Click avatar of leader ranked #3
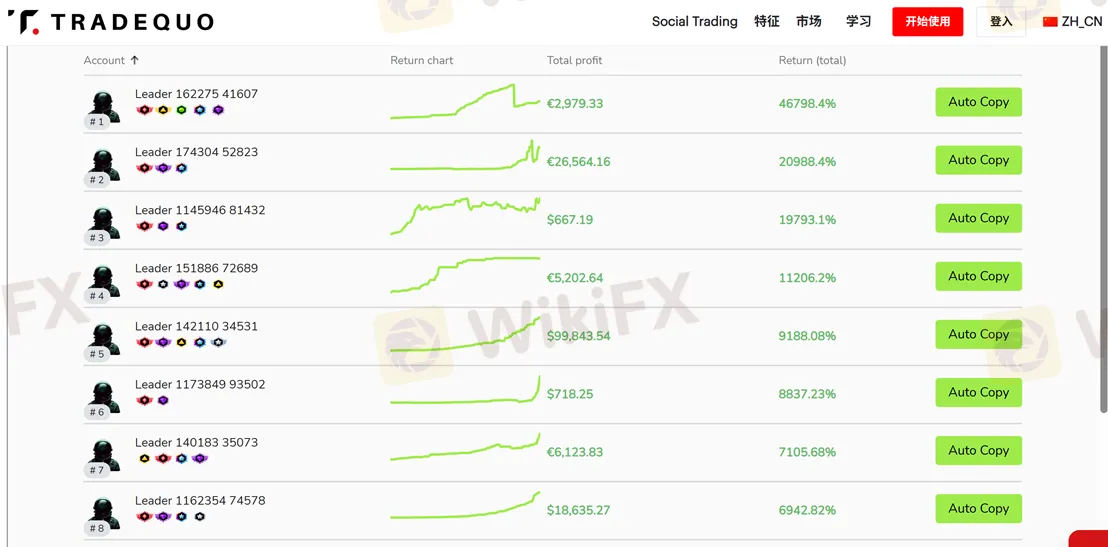 coord(102,221)
